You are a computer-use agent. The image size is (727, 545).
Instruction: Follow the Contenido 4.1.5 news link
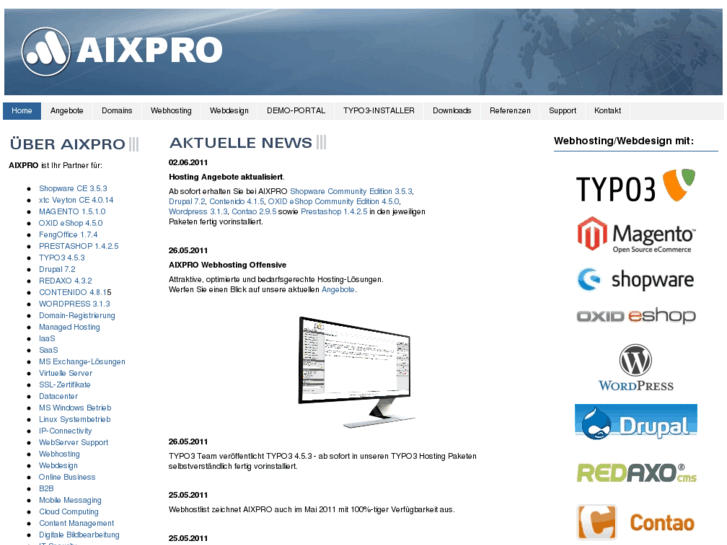[237, 201]
